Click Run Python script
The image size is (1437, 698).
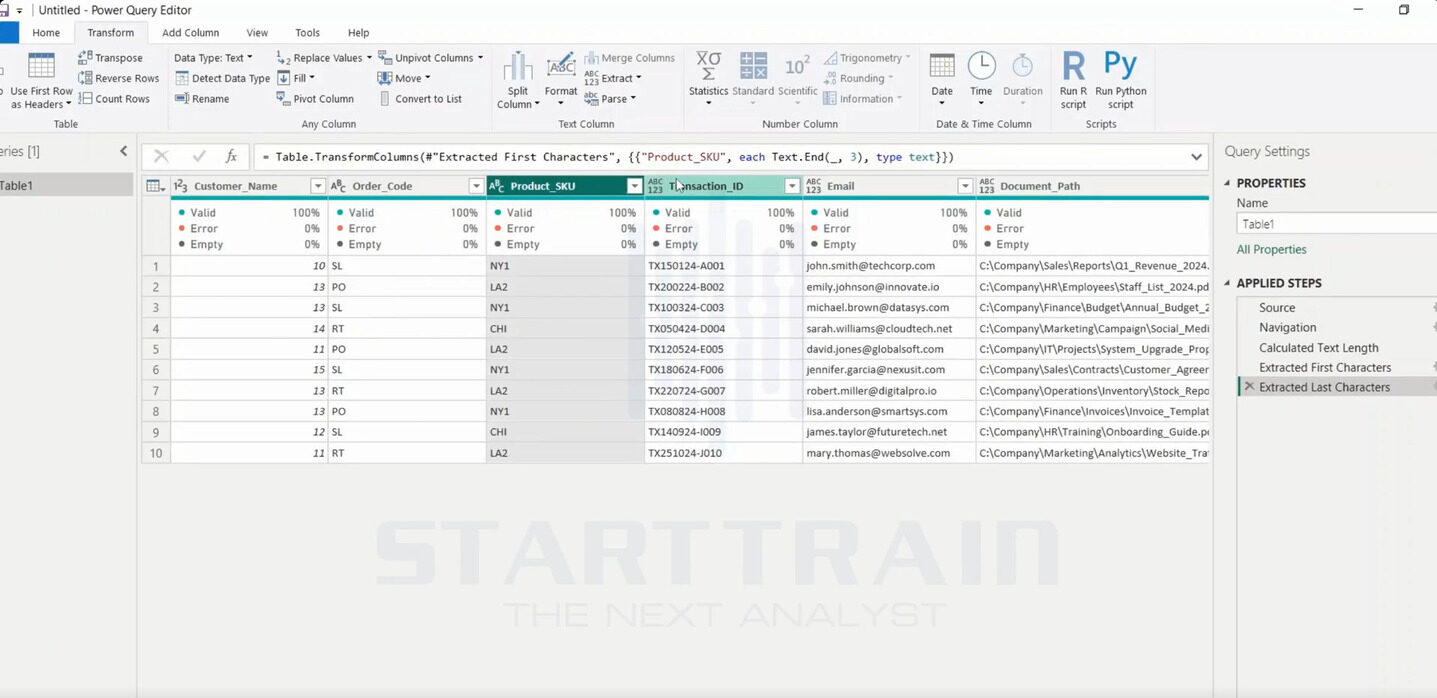pyautogui.click(x=1121, y=80)
